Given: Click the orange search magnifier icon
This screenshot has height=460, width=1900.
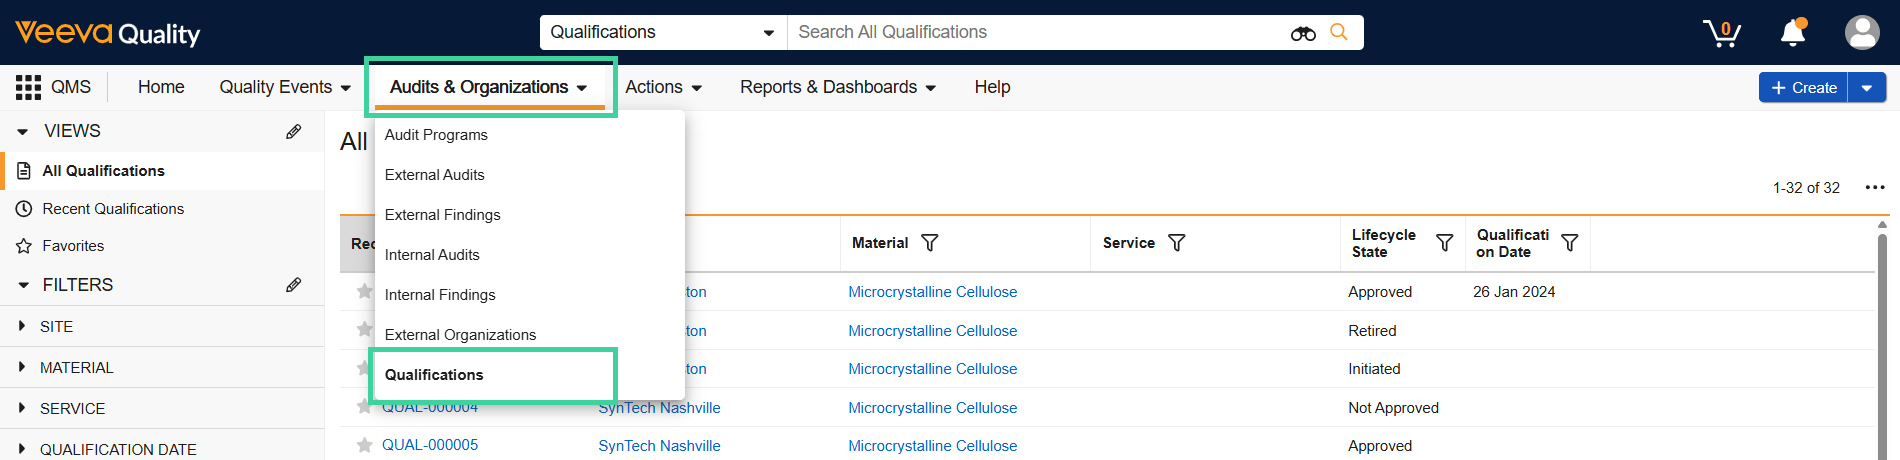Looking at the screenshot, I should [1339, 32].
